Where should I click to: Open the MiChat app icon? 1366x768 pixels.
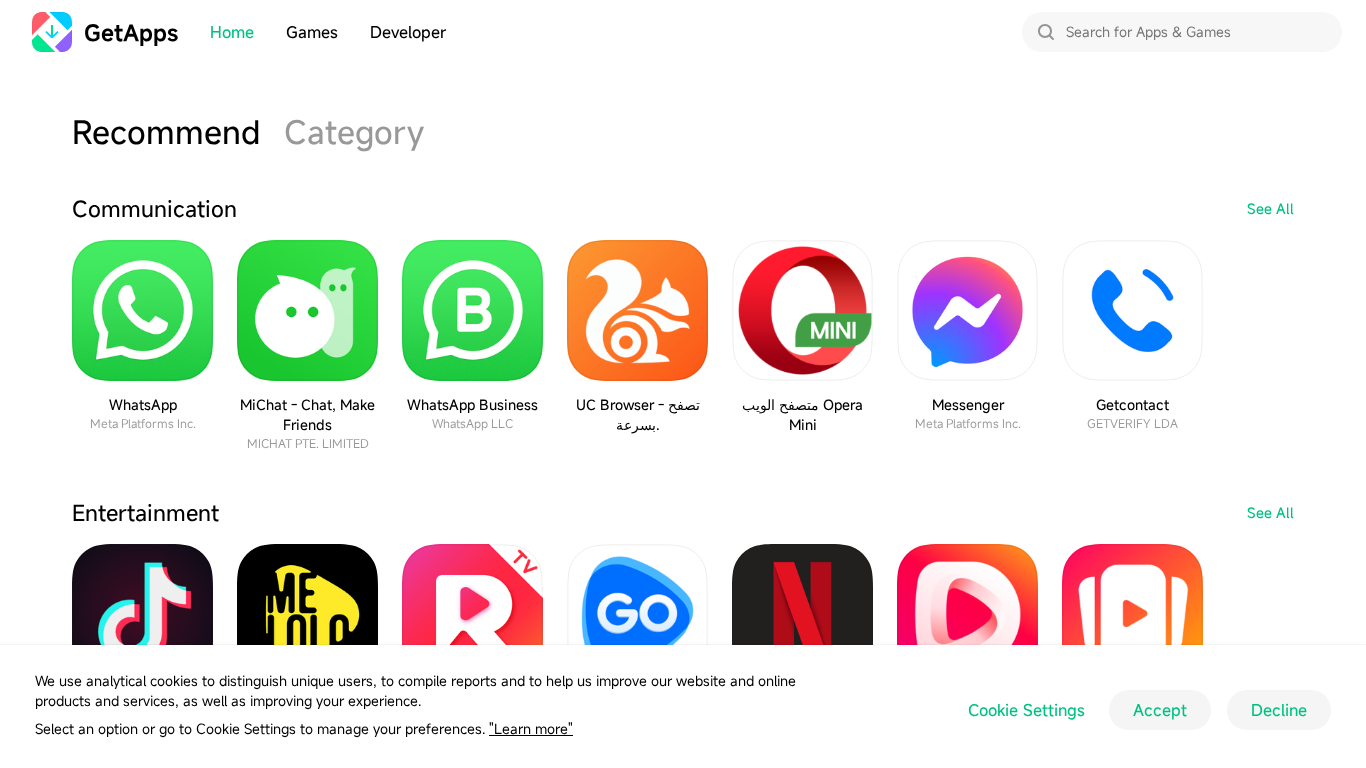click(307, 310)
